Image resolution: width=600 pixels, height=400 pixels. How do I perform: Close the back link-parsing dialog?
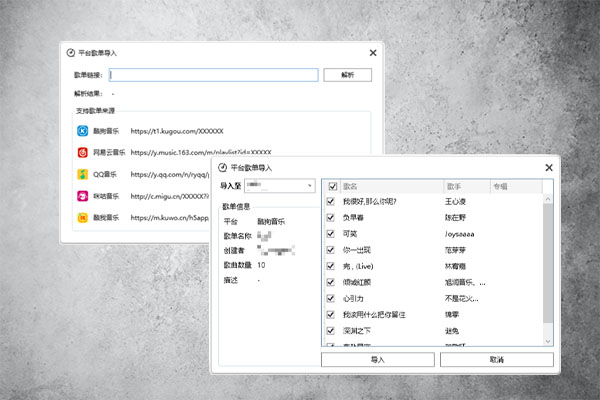click(x=373, y=53)
